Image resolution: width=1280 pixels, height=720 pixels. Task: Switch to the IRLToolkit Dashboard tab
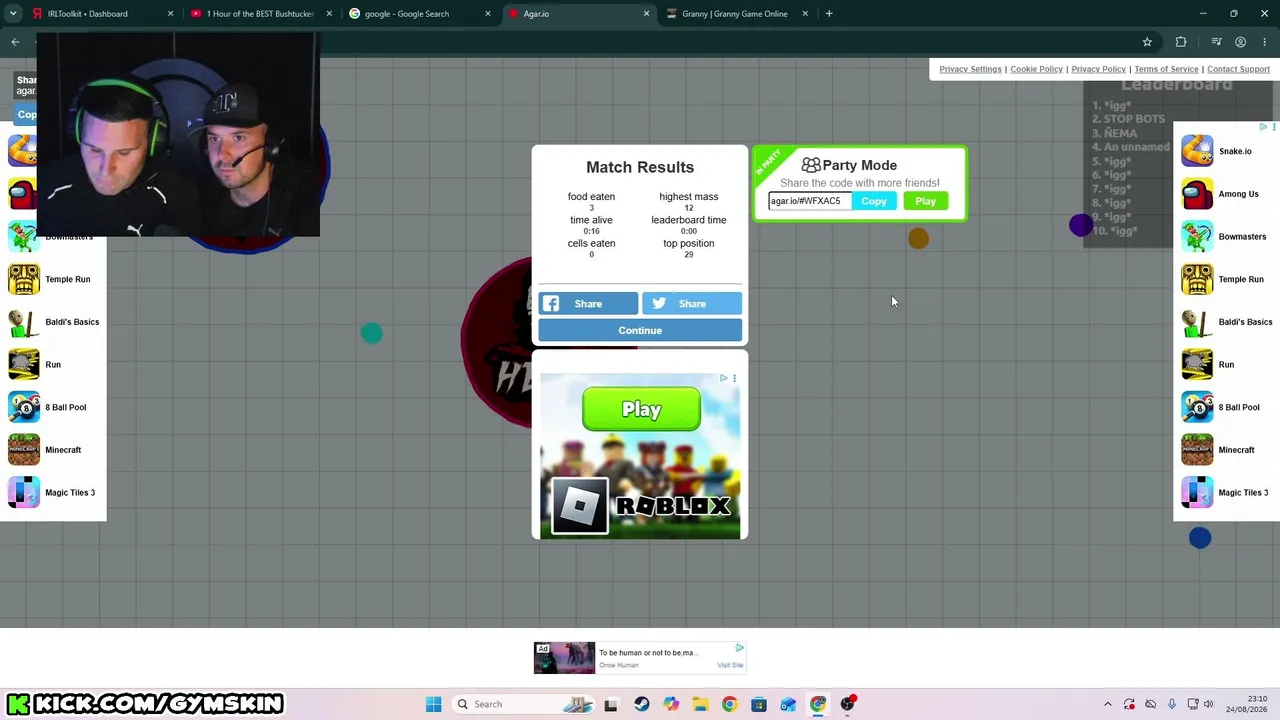click(x=101, y=14)
